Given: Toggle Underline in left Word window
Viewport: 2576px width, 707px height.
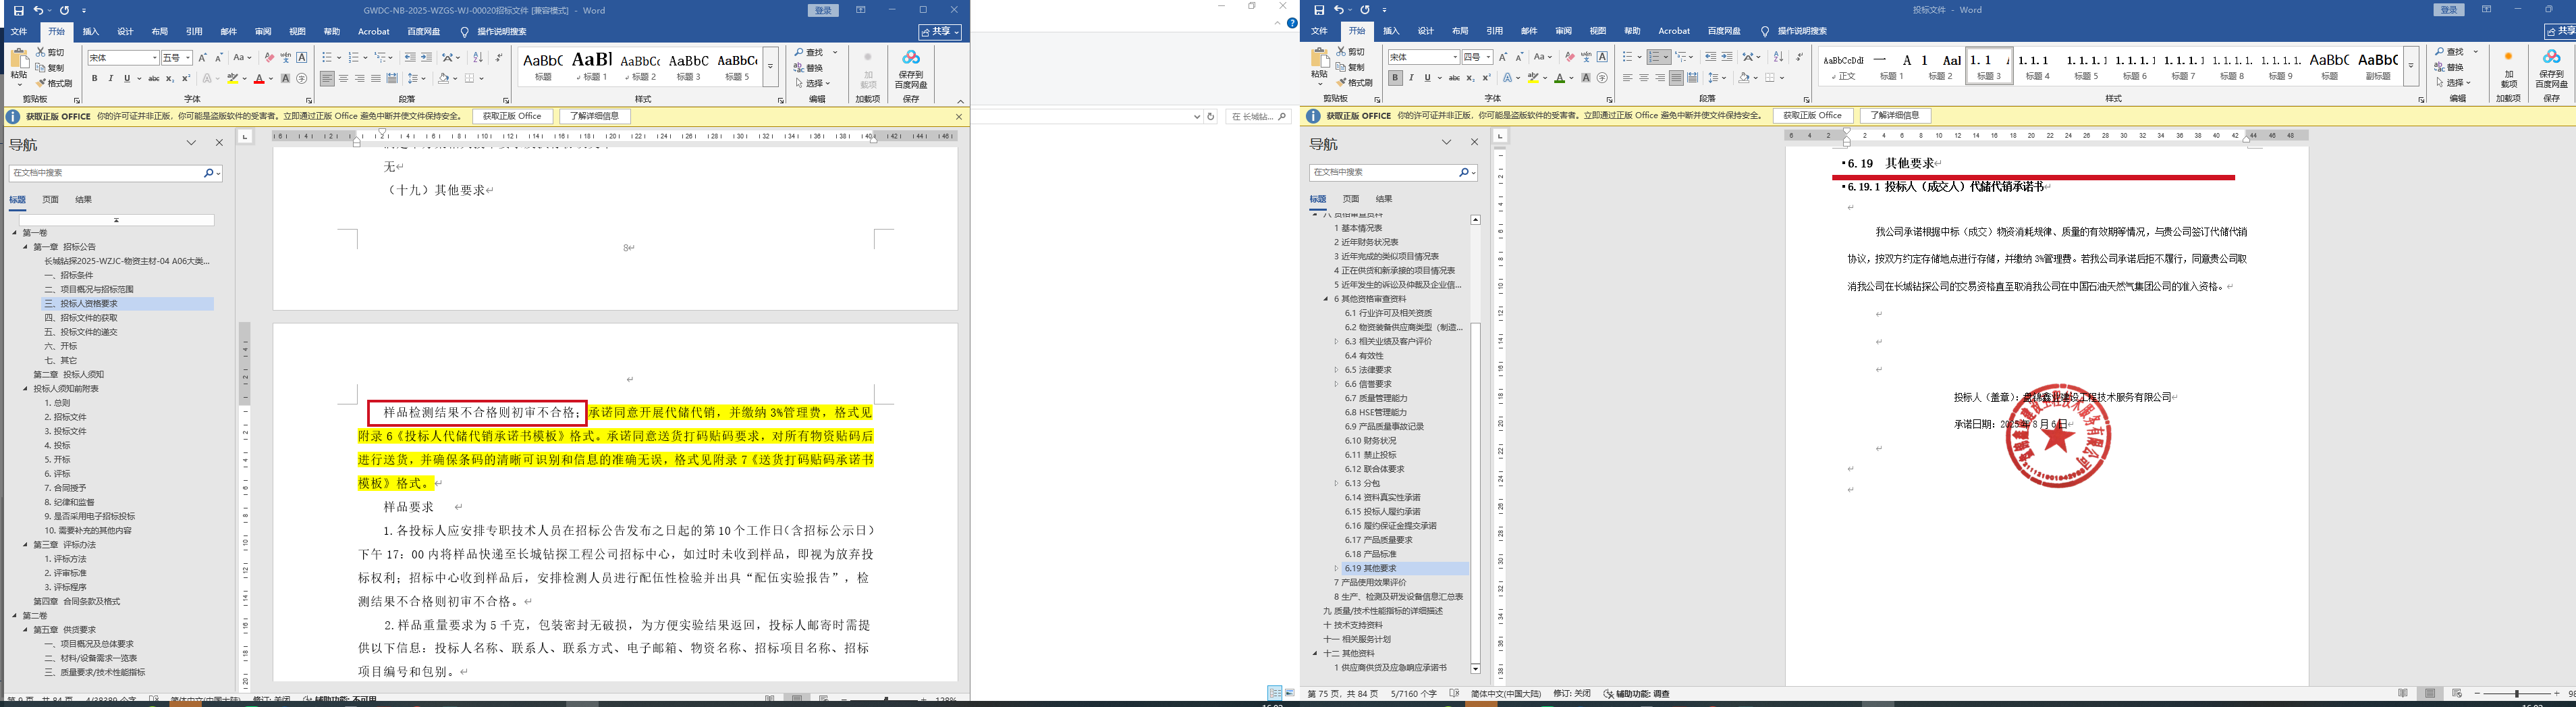Looking at the screenshot, I should pyautogui.click(x=127, y=78).
